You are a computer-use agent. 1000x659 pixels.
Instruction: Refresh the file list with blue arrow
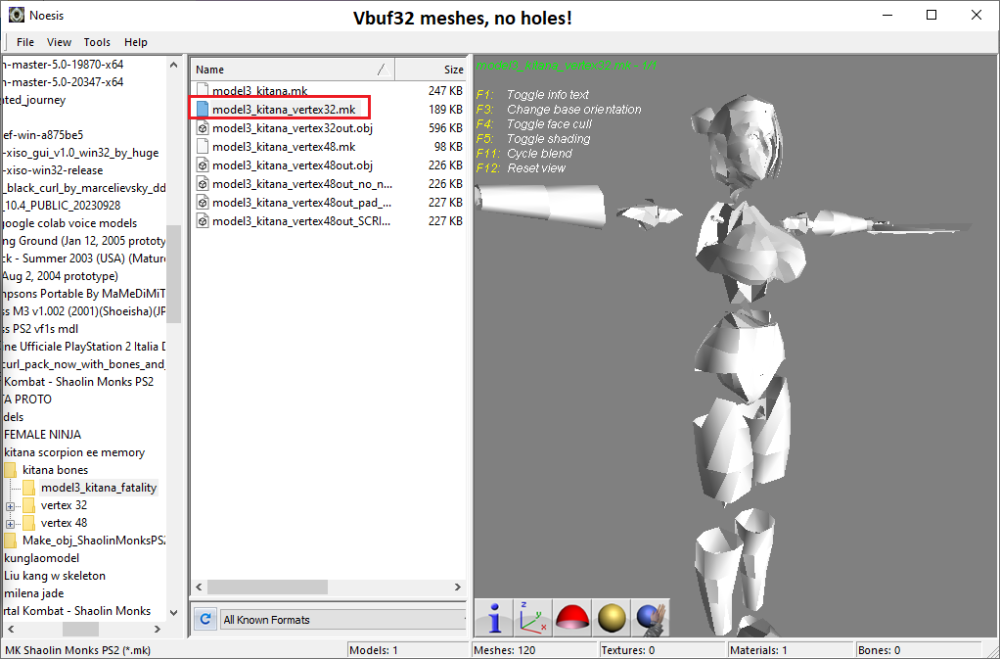205,620
